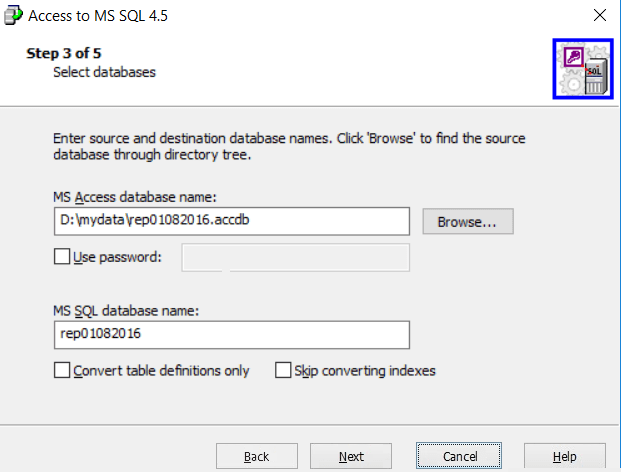
Task: Open Help for this step
Action: 564,456
